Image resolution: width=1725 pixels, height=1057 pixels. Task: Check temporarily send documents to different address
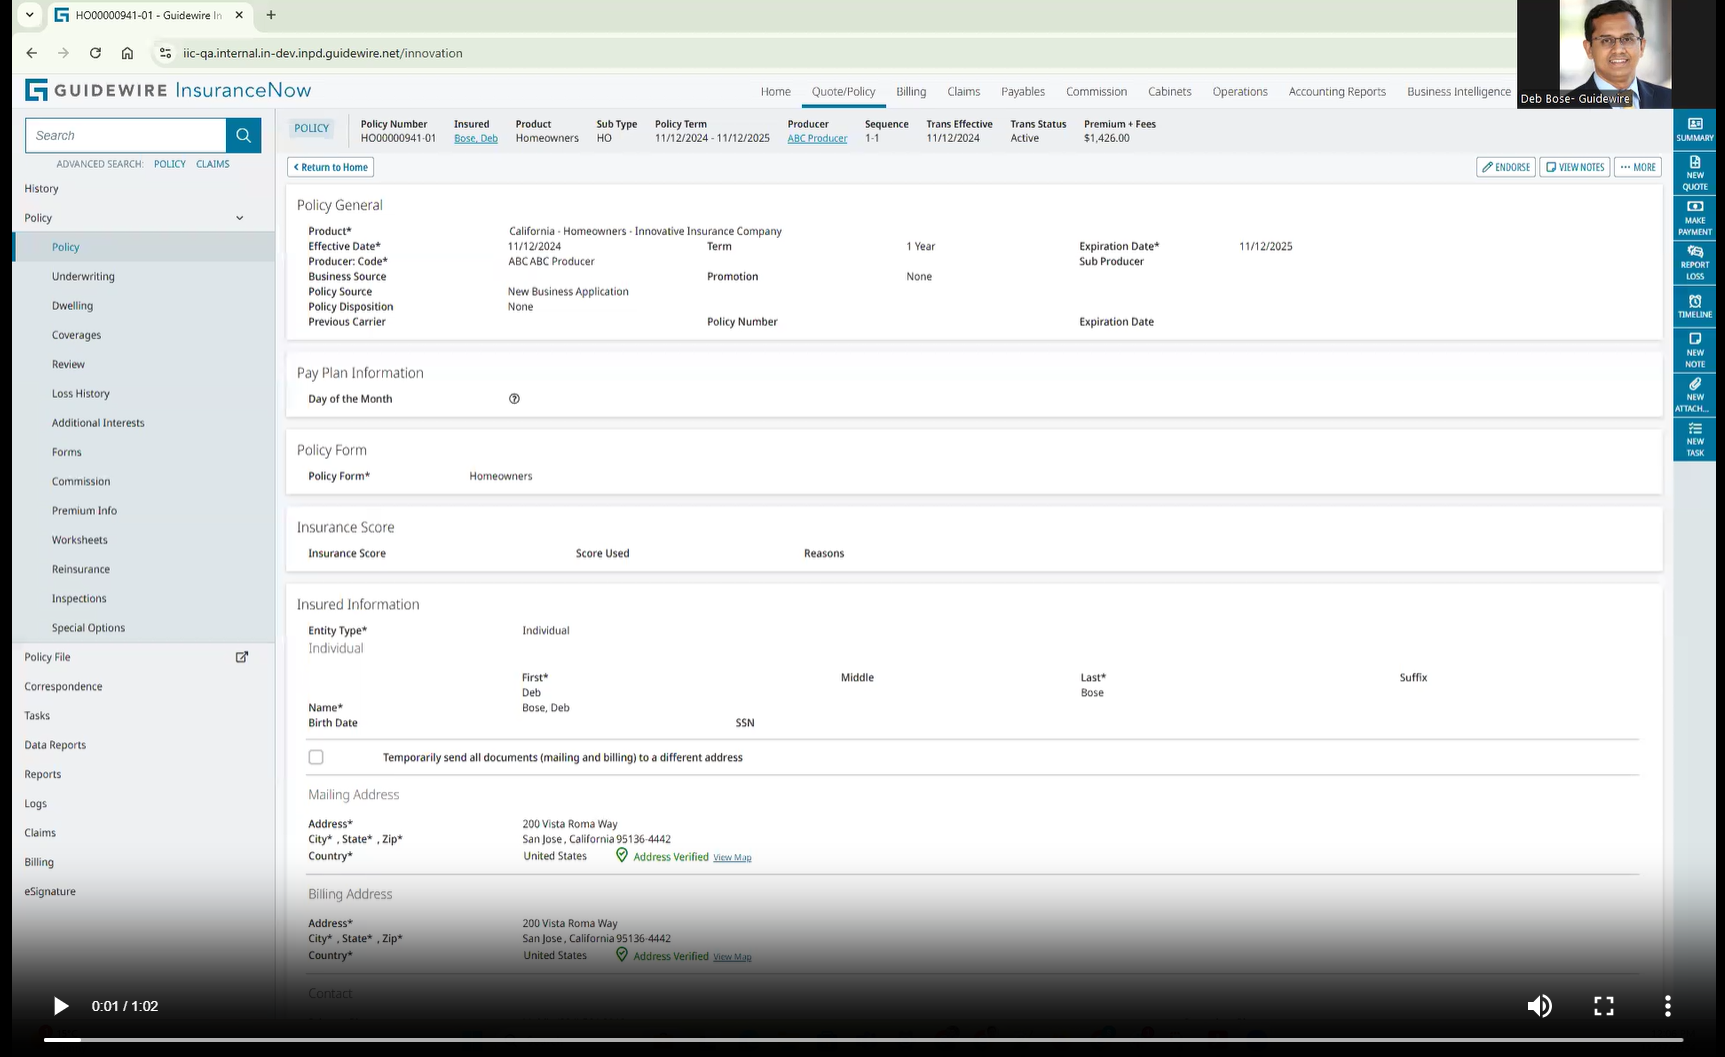point(316,757)
